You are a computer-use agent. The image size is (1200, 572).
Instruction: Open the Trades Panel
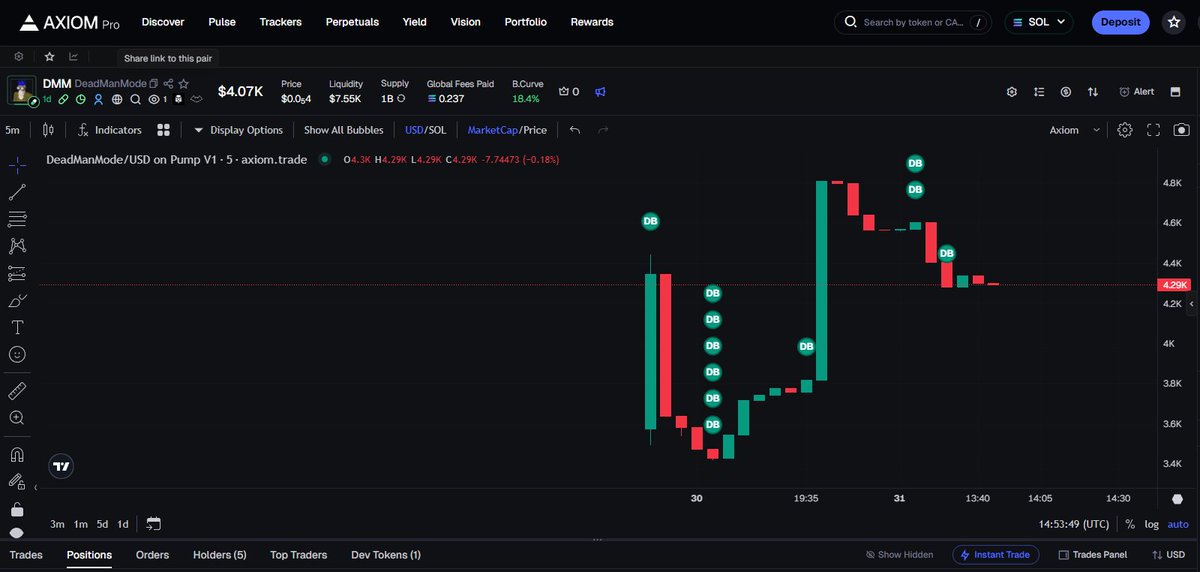1093,554
